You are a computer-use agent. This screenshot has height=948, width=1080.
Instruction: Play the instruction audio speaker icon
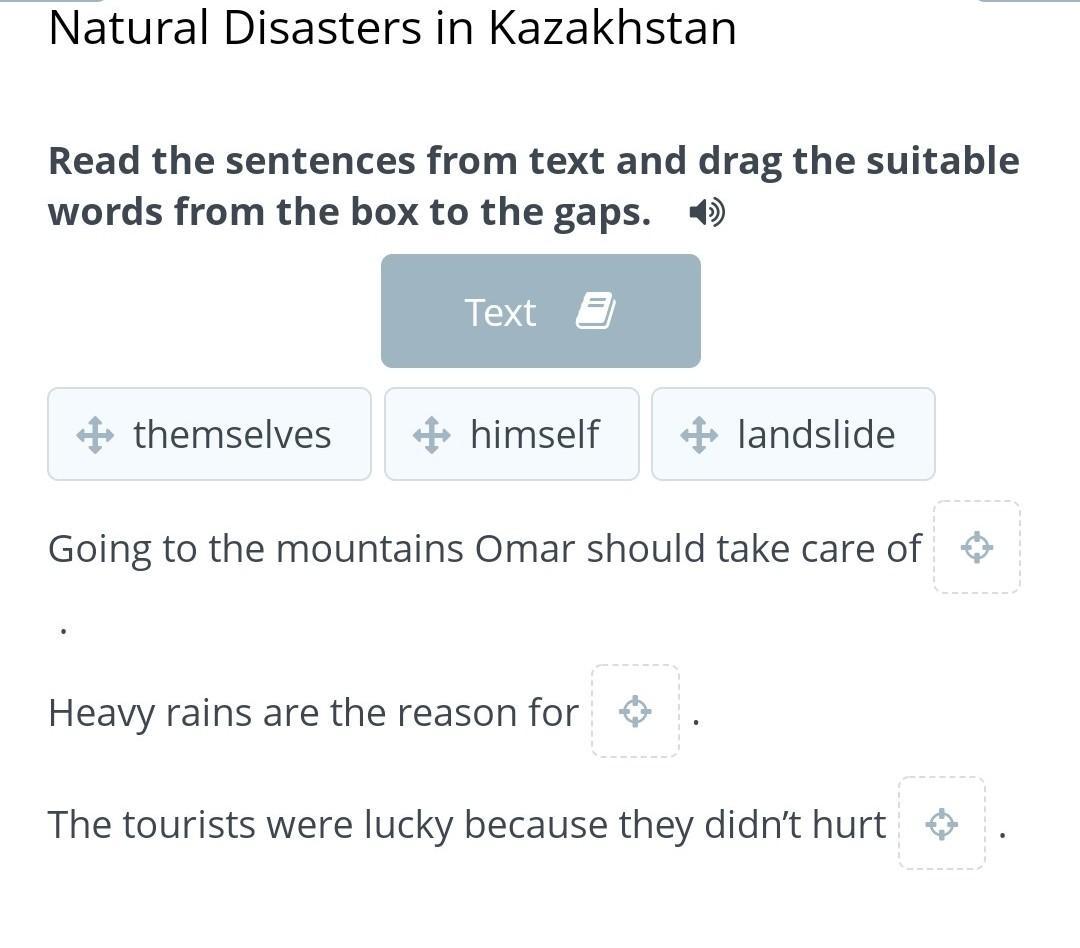[x=707, y=212]
